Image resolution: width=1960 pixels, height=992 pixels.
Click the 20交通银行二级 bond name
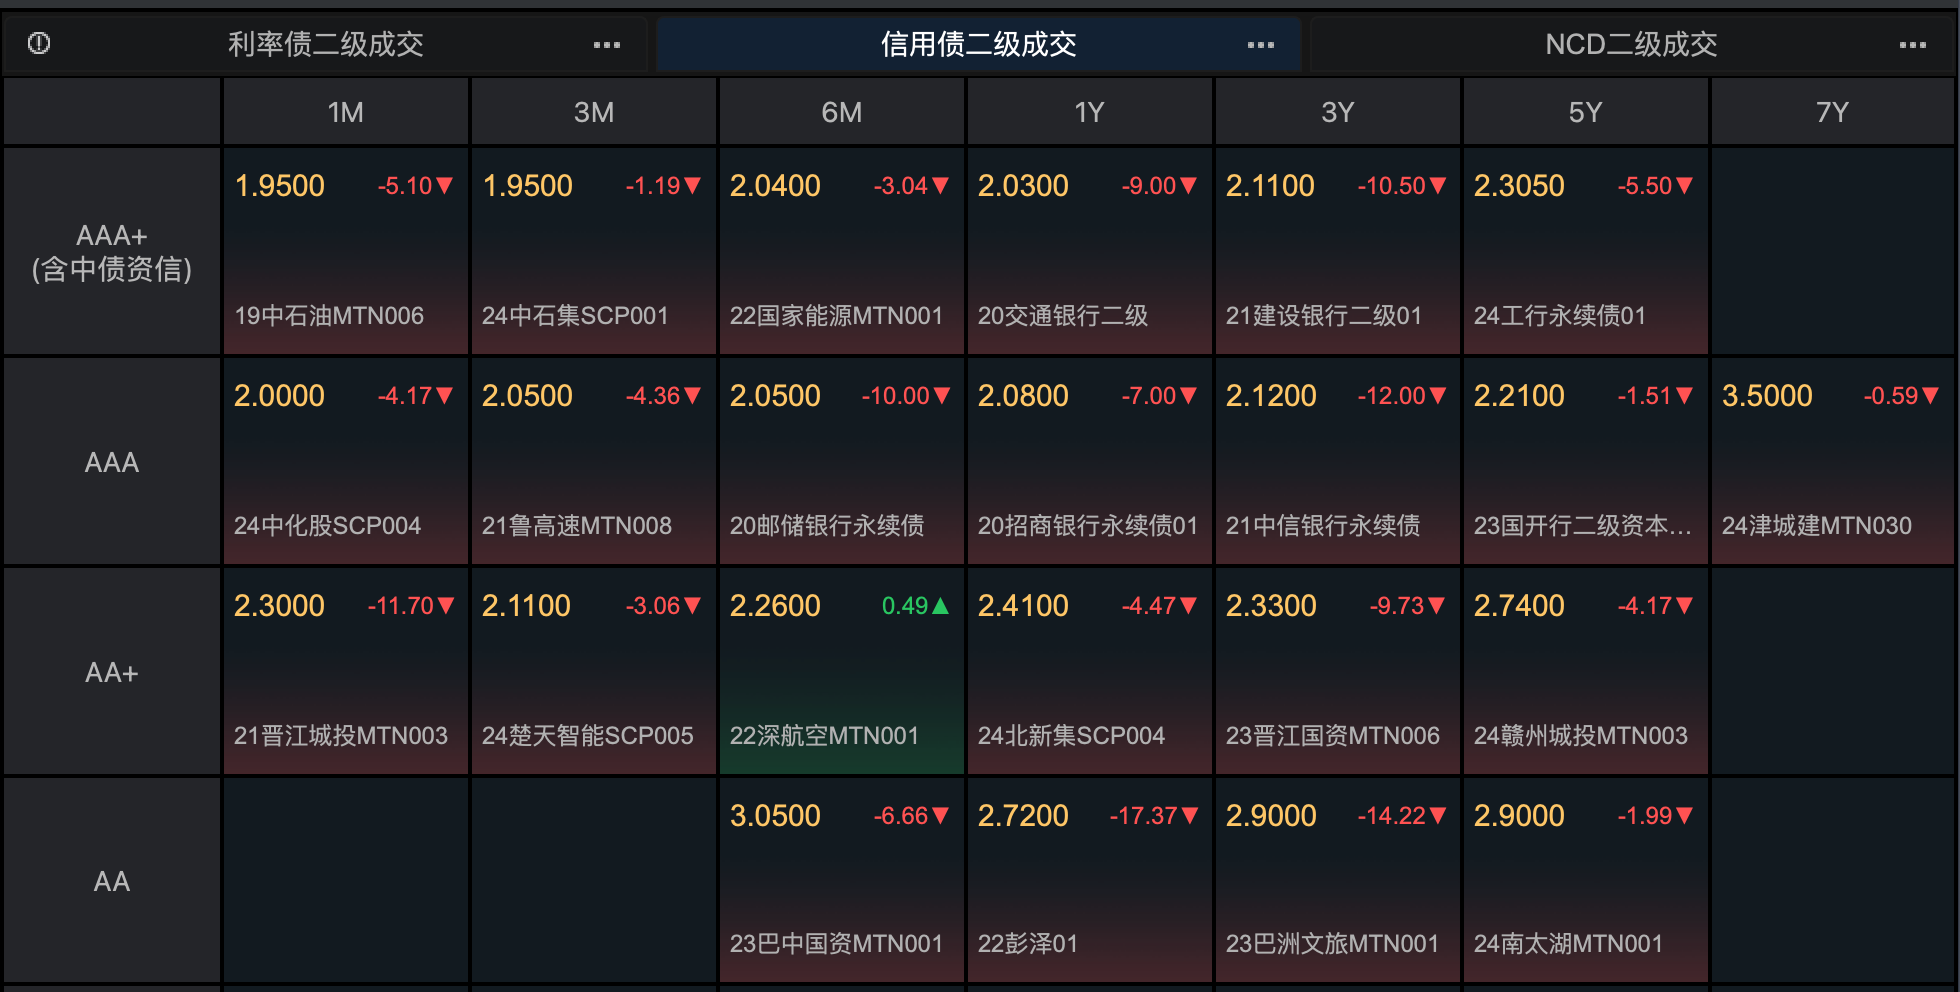(1062, 316)
